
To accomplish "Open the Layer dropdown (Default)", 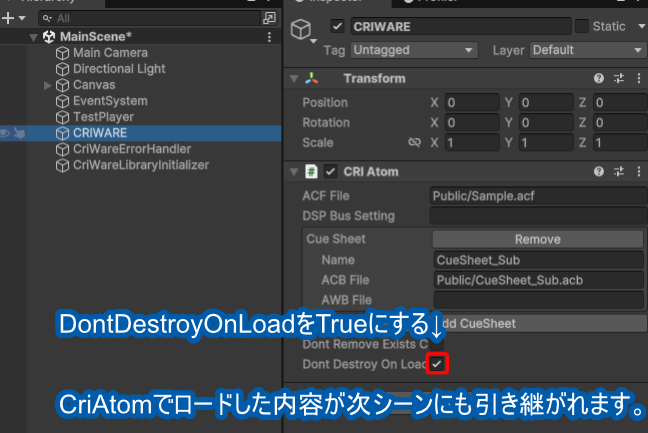I will coord(588,50).
